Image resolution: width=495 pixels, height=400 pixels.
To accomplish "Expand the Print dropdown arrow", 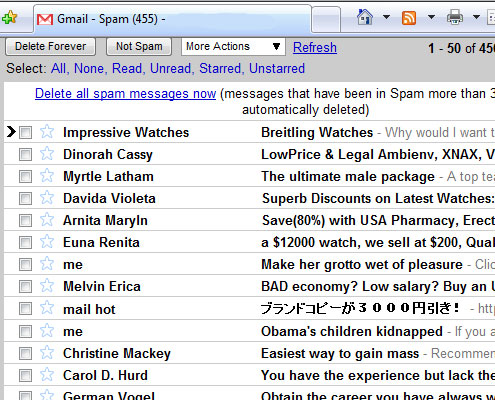I will pyautogui.click(x=477, y=17).
